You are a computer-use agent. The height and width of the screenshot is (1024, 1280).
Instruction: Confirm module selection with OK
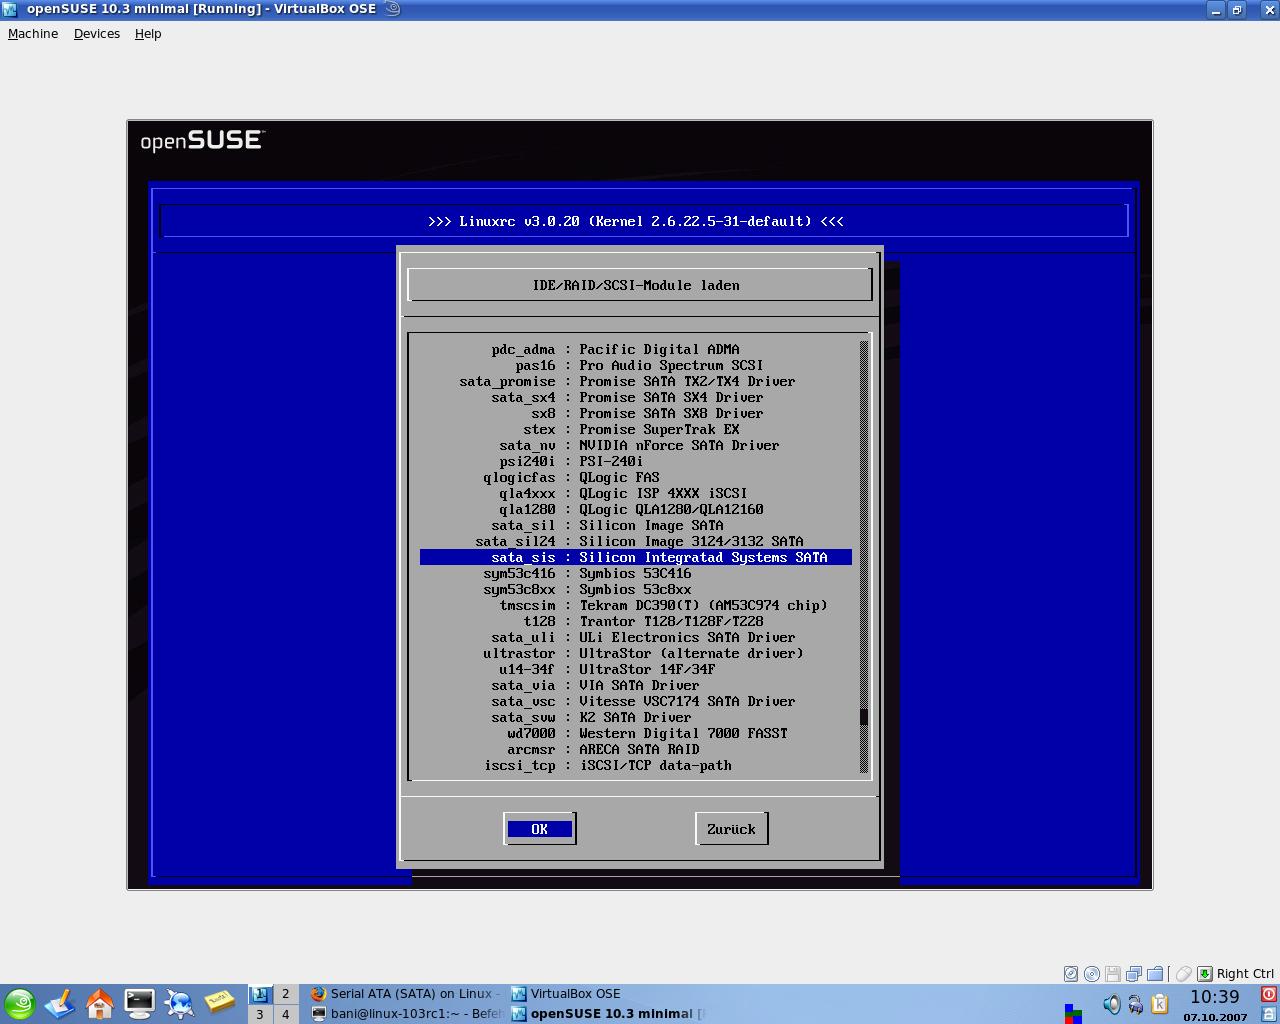pos(540,829)
